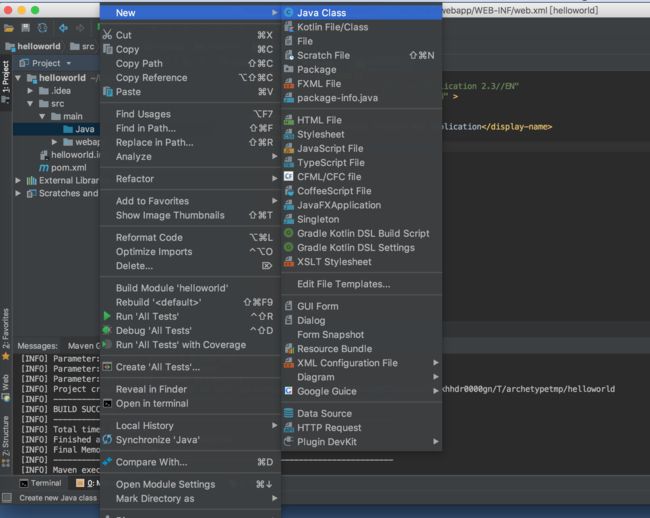The height and width of the screenshot is (518, 650).
Task: Collapse the main folder node
Action: click(x=42, y=116)
